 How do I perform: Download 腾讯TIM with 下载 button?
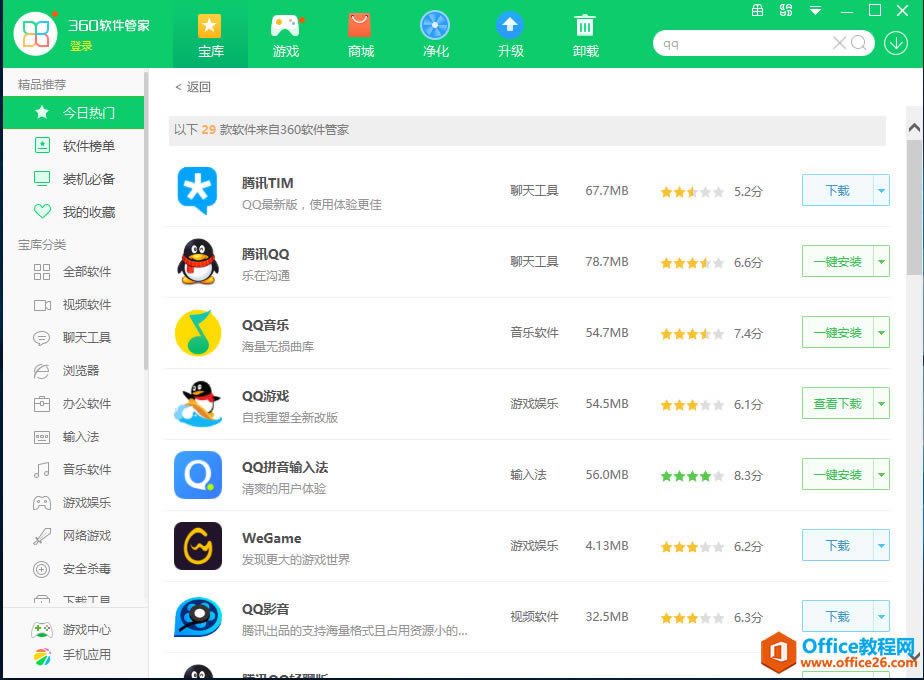(x=837, y=190)
